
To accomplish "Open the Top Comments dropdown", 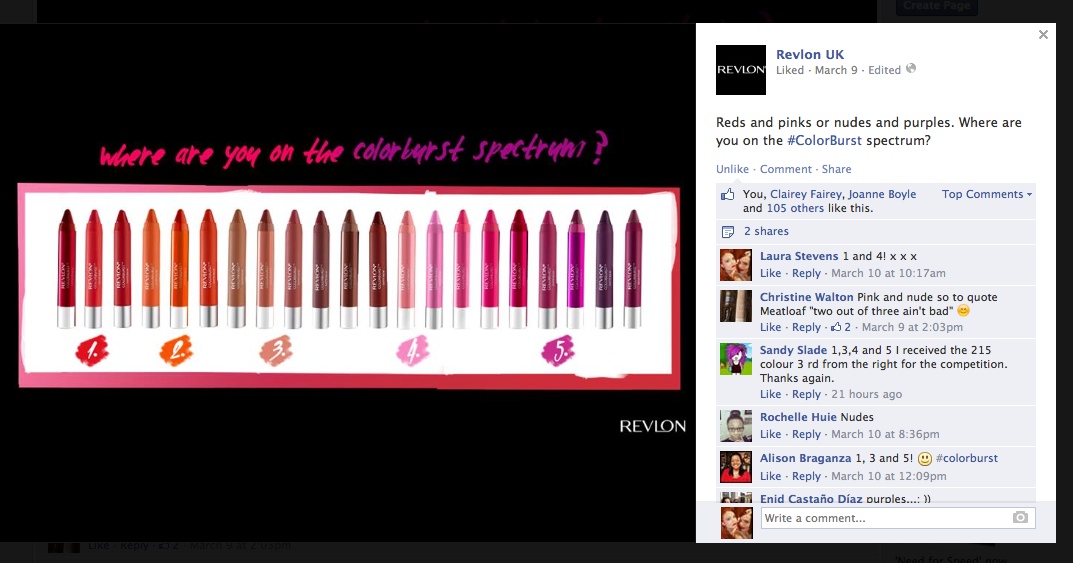I will (x=987, y=194).
